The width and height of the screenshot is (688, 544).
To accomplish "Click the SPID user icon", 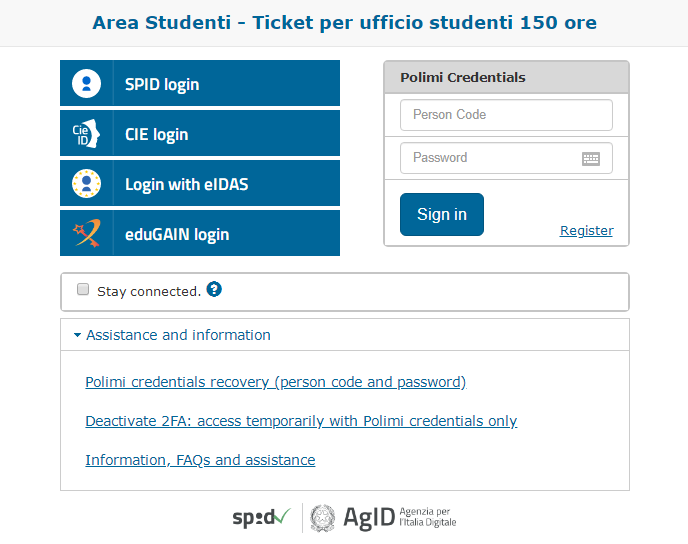I will pyautogui.click(x=86, y=83).
